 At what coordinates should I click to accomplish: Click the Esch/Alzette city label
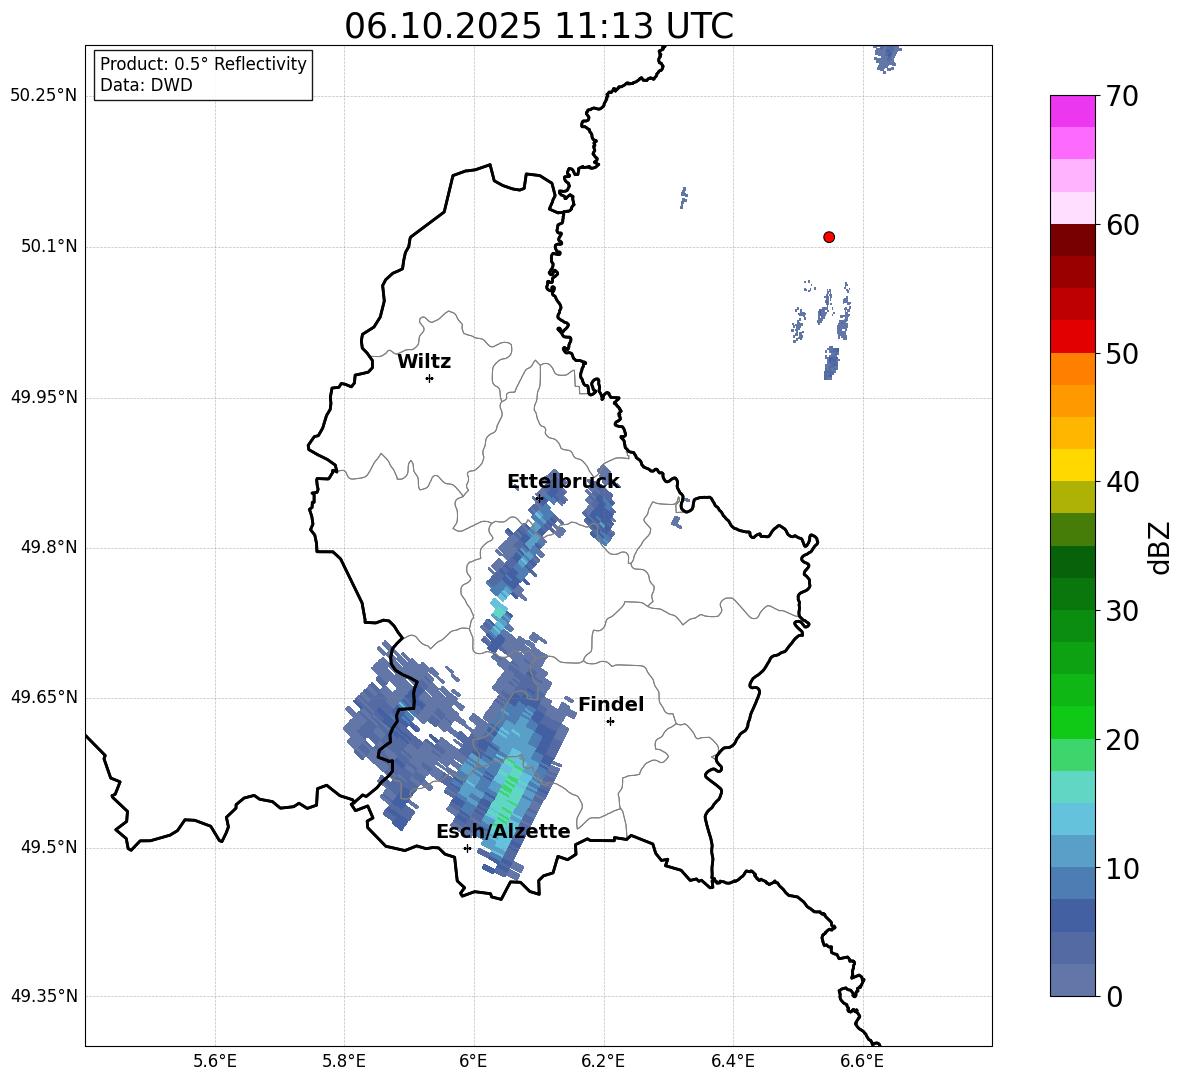coord(503,831)
